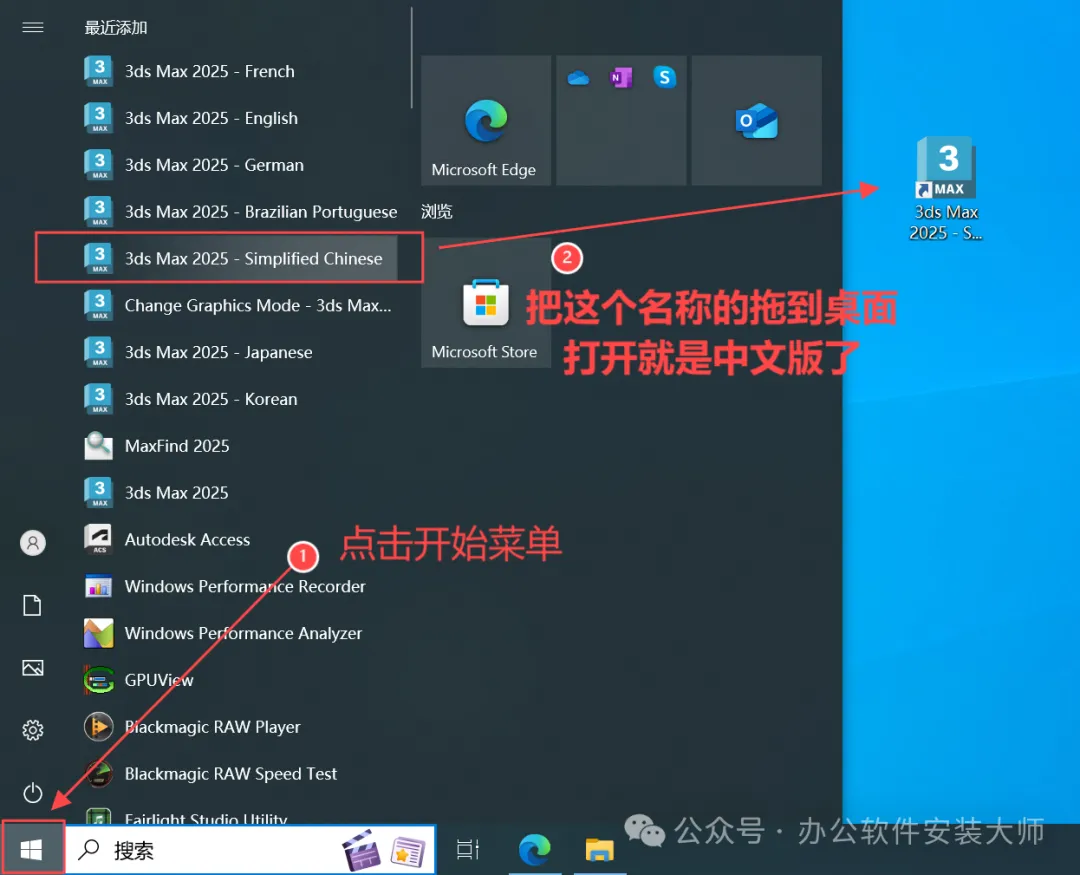Expand the Start menu hamburger button
This screenshot has height=875, width=1080.
point(32,28)
